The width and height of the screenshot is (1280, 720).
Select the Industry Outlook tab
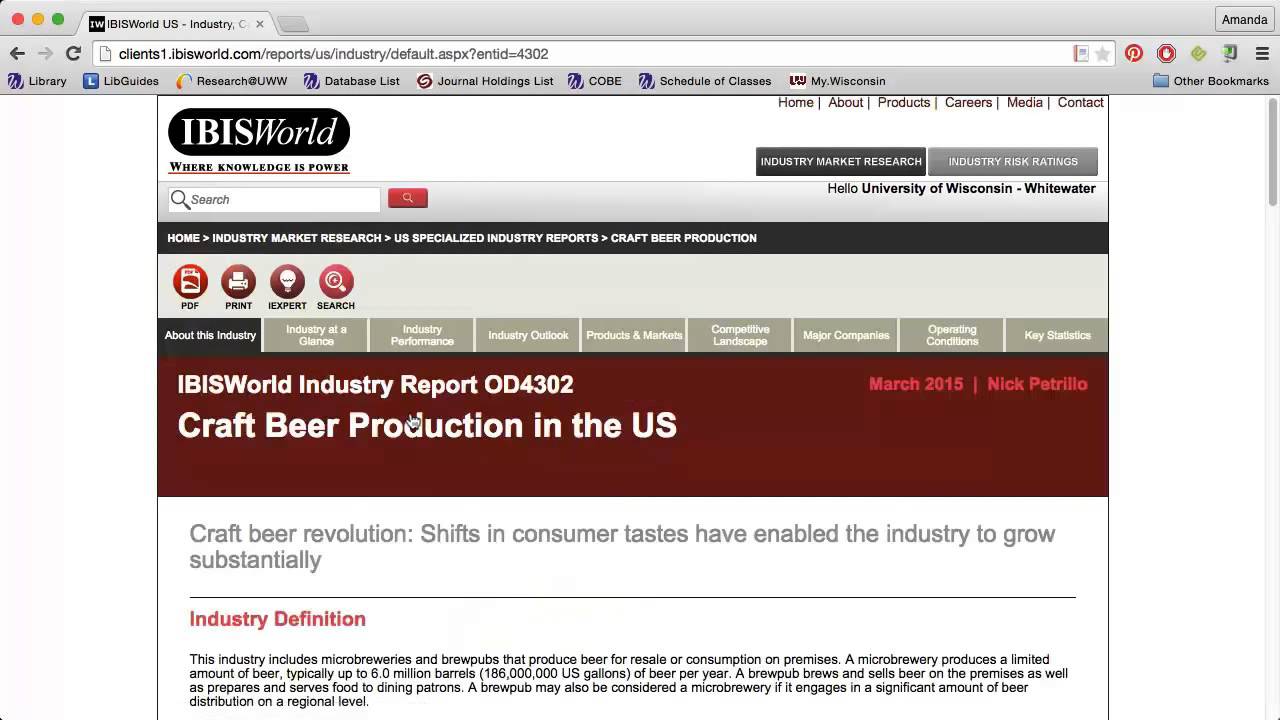pyautogui.click(x=528, y=335)
